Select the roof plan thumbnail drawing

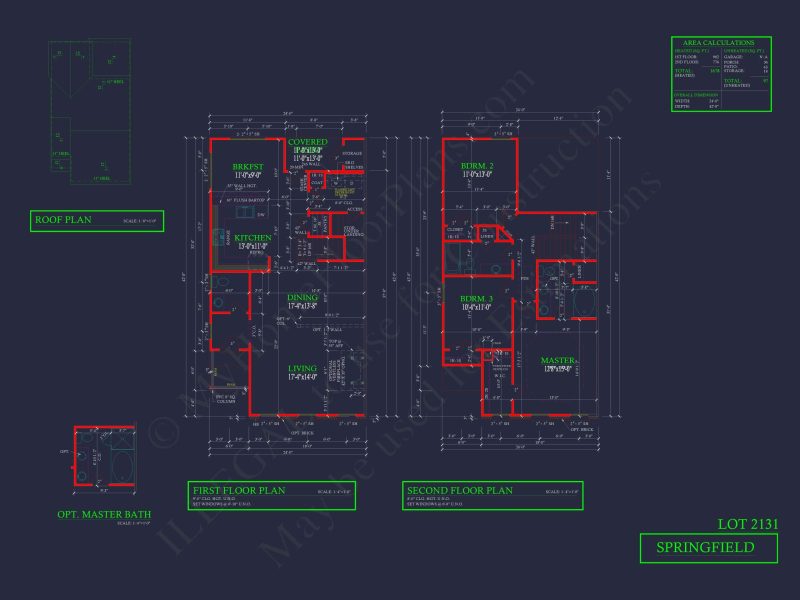click(x=90, y=111)
